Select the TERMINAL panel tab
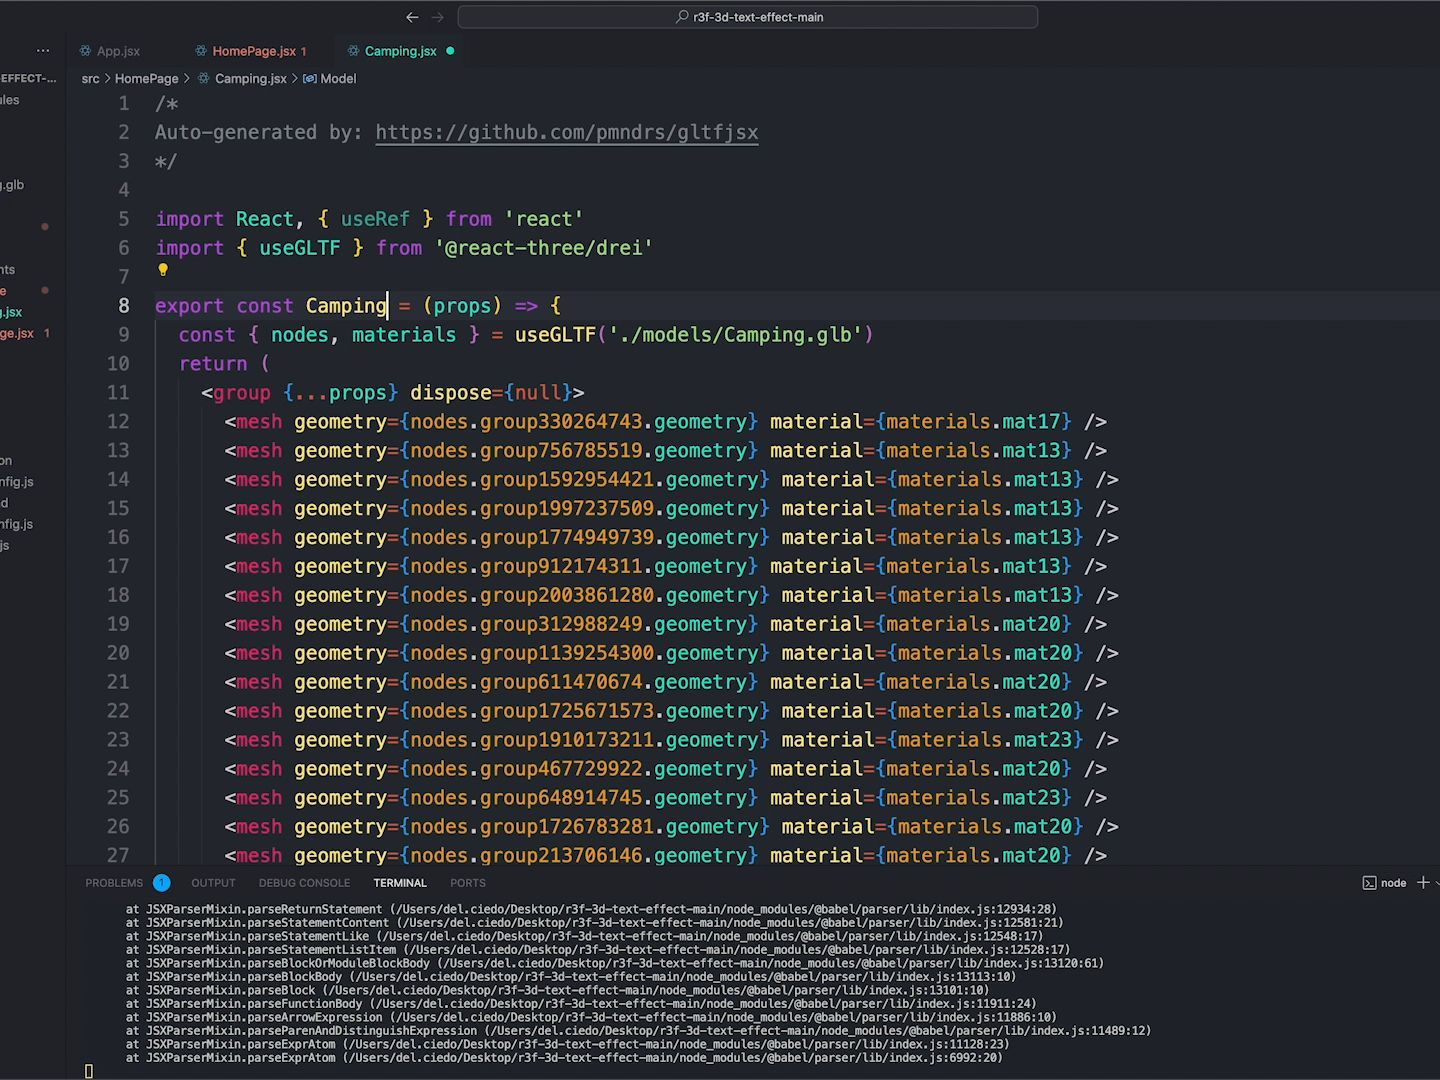1440x1080 pixels. click(x=400, y=883)
